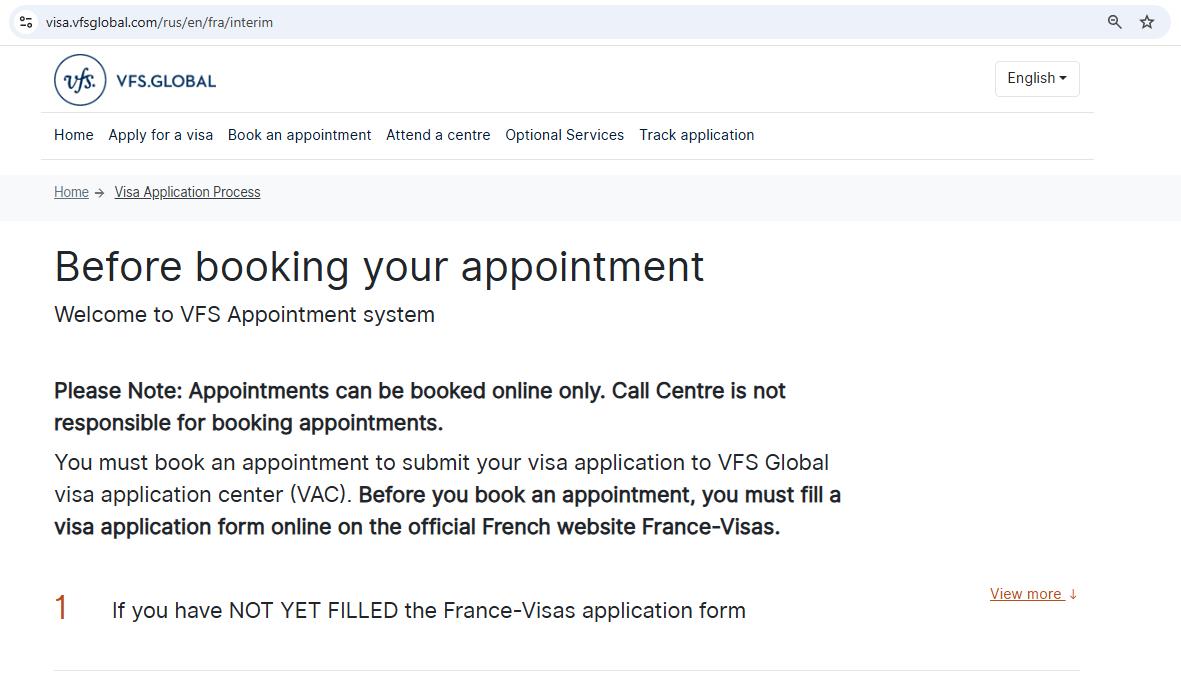Select the Home menu item
The image size is (1181, 681).
click(73, 134)
